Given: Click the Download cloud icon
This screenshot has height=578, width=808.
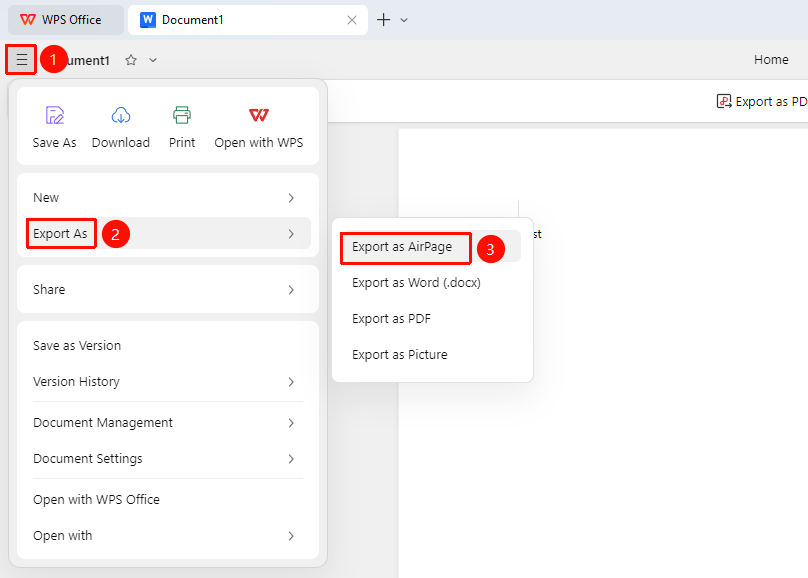Looking at the screenshot, I should [x=121, y=115].
